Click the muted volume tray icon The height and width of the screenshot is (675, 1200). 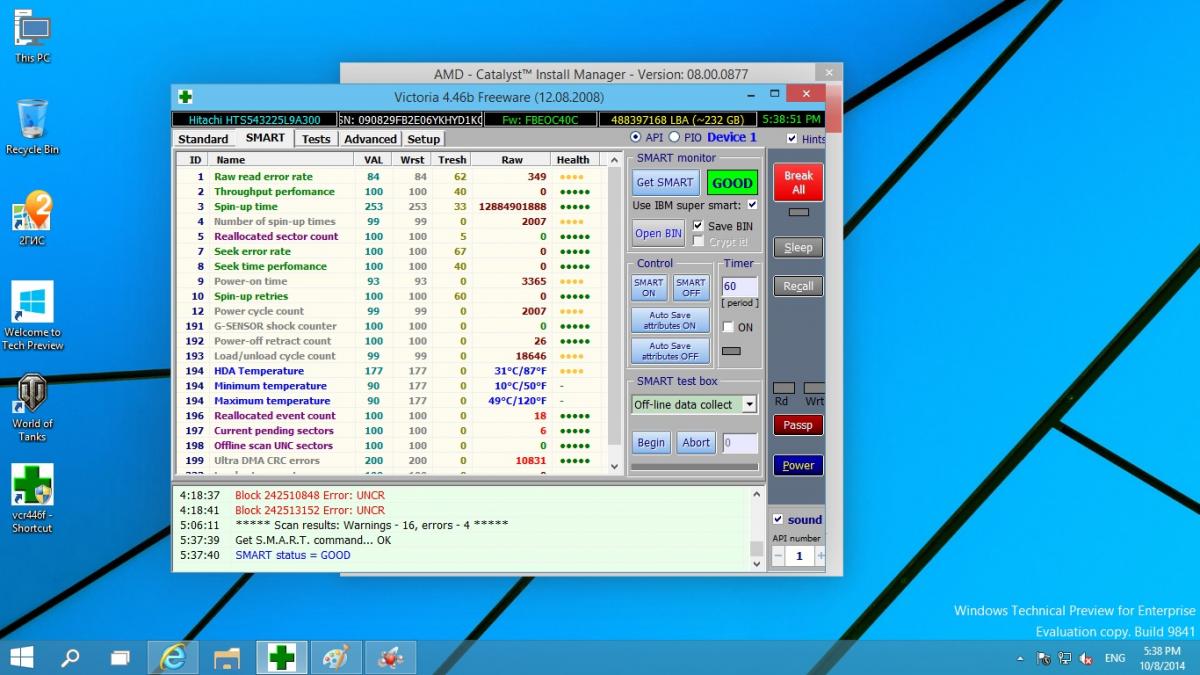pyautogui.click(x=1087, y=658)
